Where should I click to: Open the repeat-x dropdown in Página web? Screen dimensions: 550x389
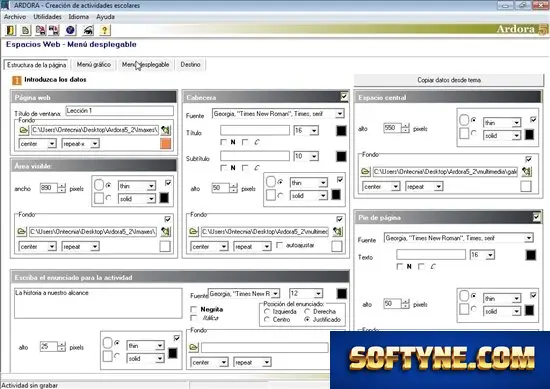94,144
